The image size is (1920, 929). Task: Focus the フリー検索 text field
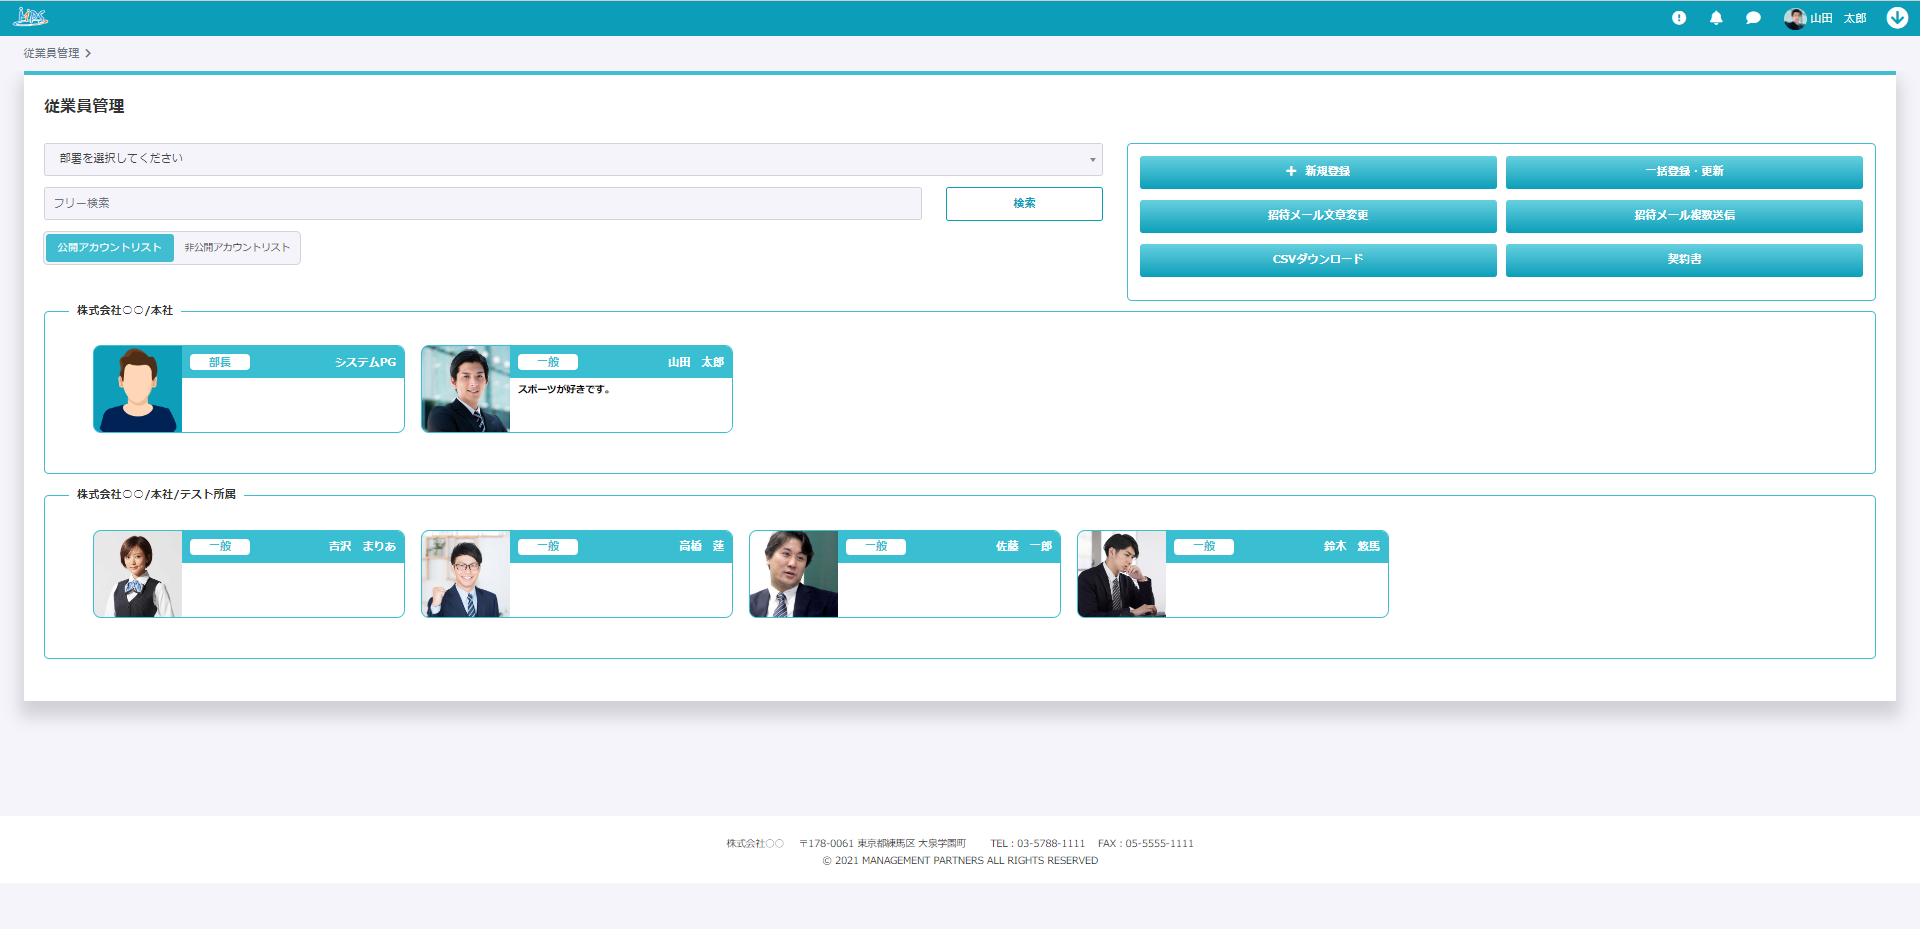(483, 204)
